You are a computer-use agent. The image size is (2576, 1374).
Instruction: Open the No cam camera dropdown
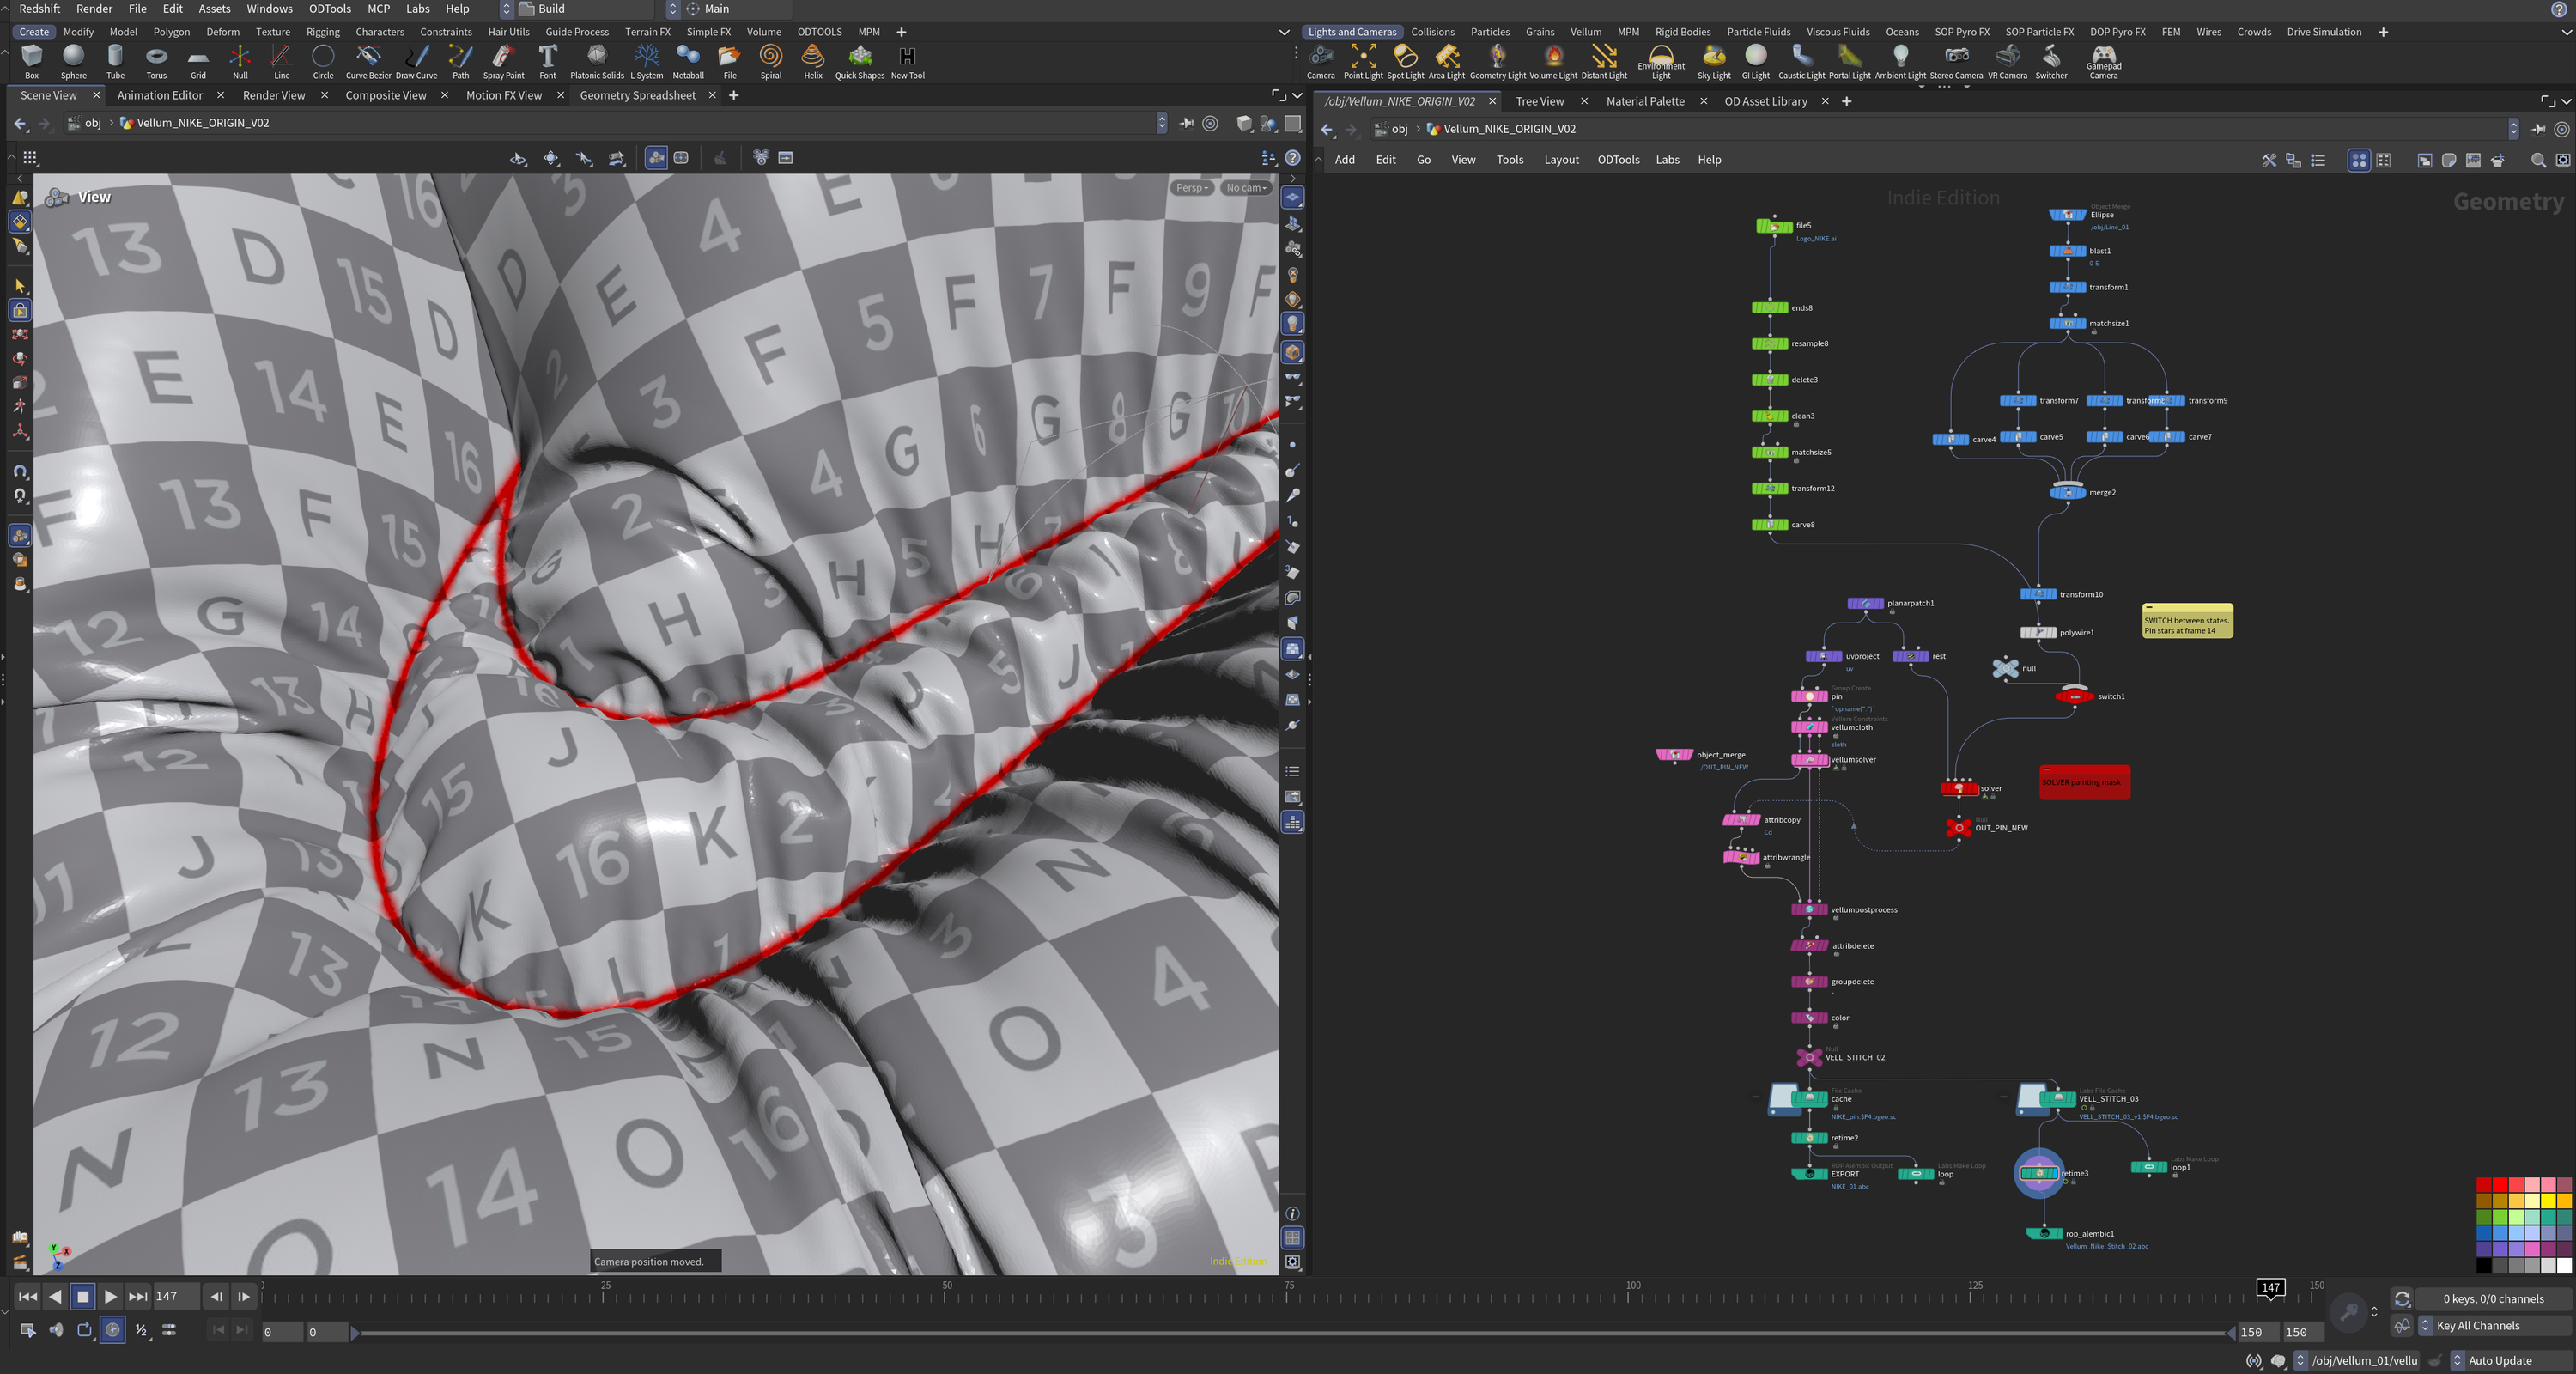1246,188
